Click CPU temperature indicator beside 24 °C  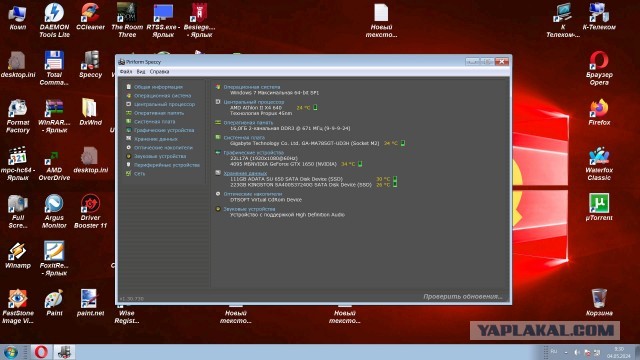315,107
